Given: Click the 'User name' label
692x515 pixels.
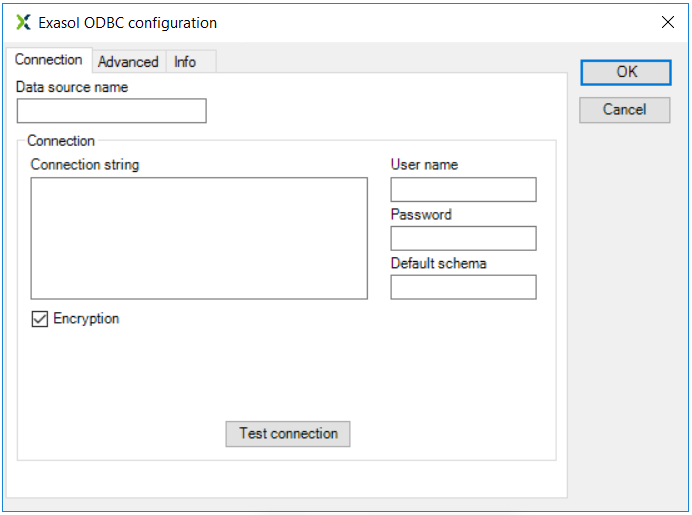Looking at the screenshot, I should (425, 165).
